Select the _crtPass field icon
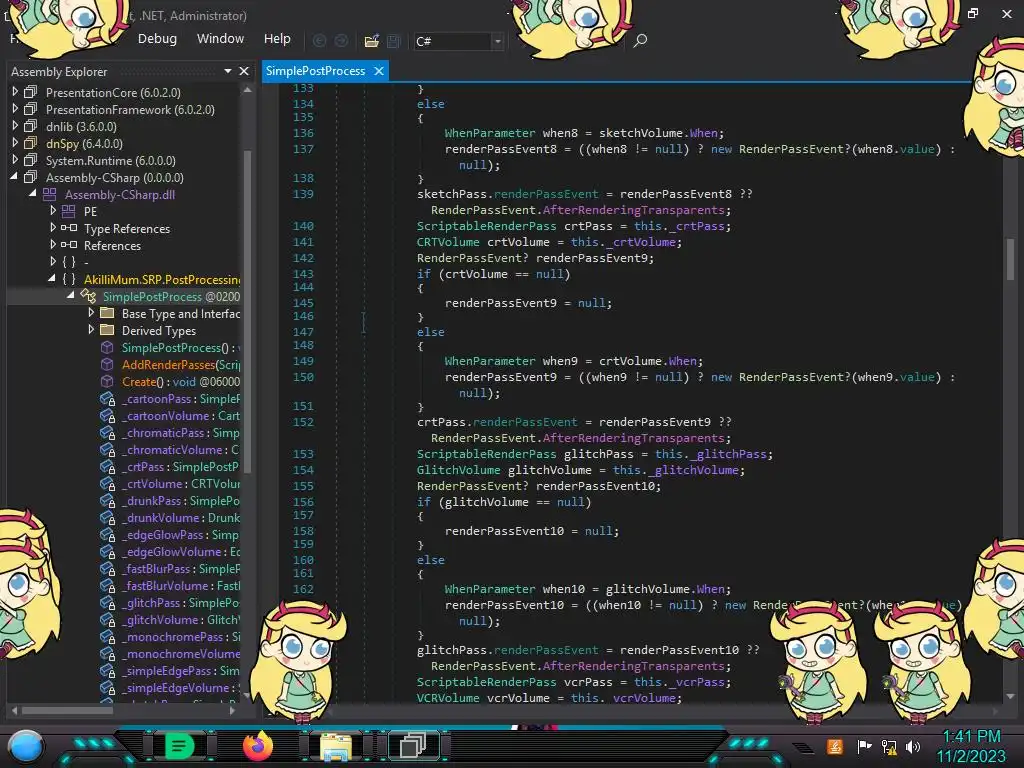 107,466
